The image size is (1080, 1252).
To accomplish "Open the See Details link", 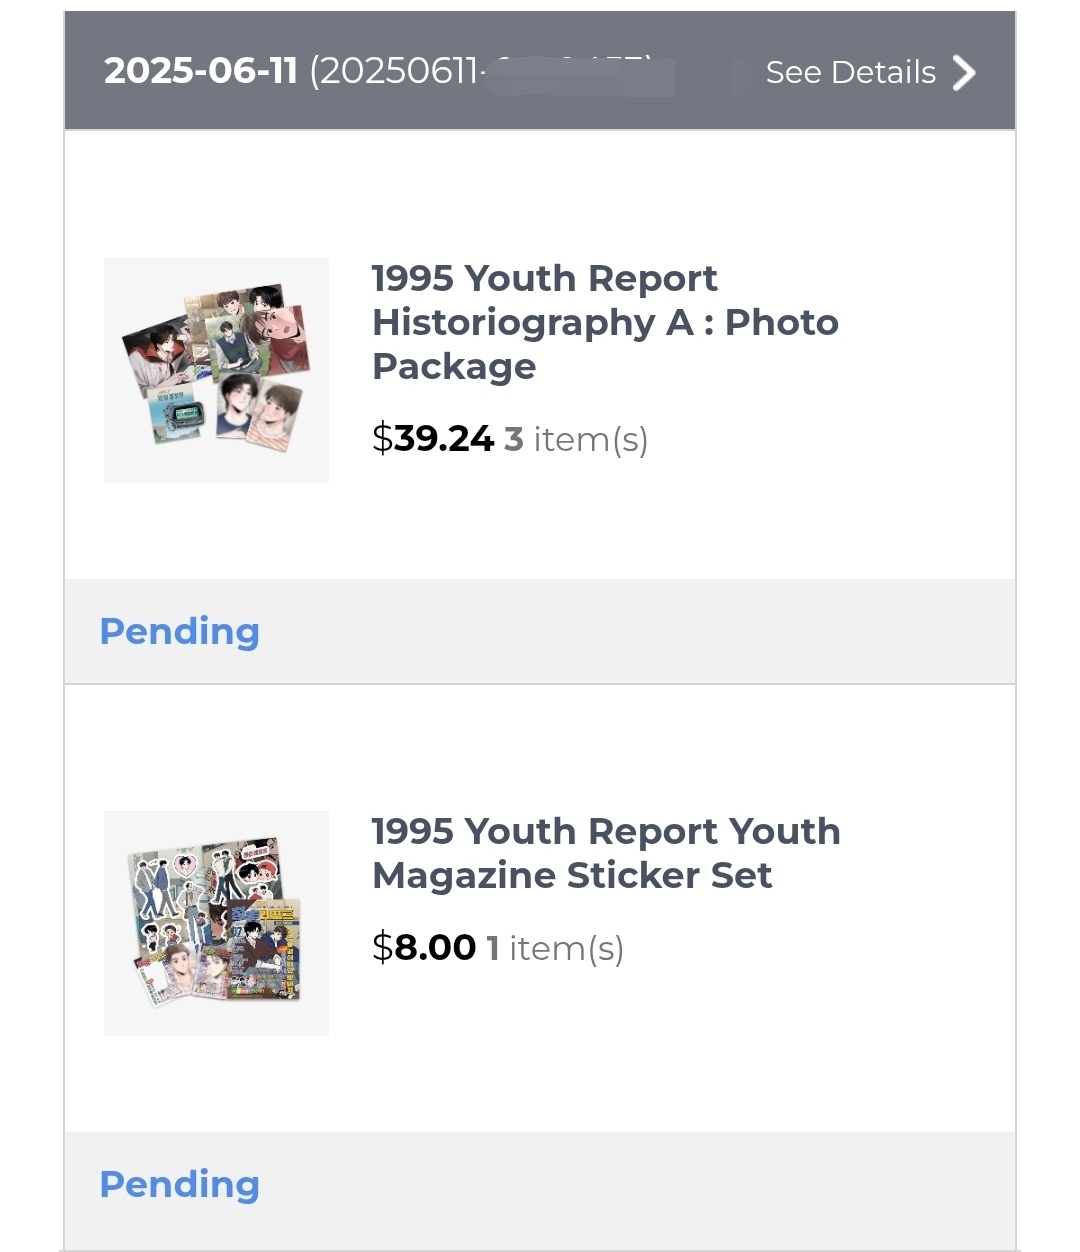I will click(x=850, y=72).
